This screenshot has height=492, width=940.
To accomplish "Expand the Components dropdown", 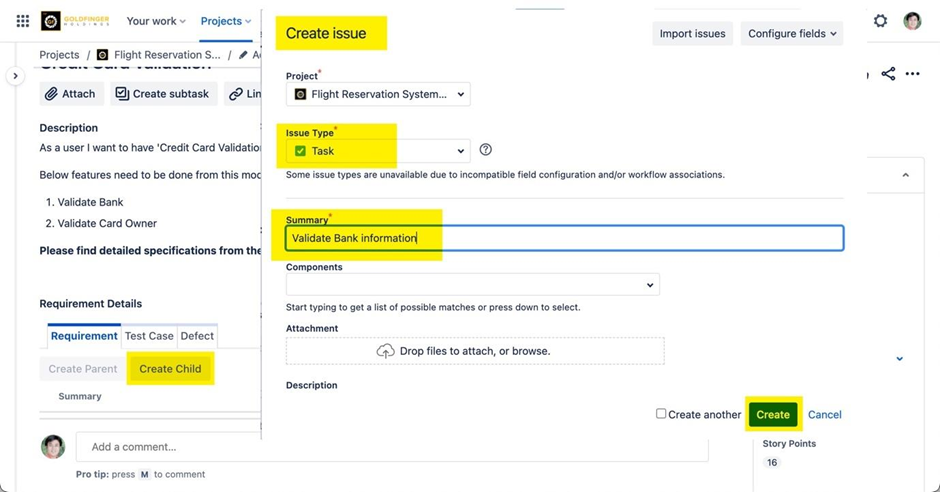I will pos(472,285).
